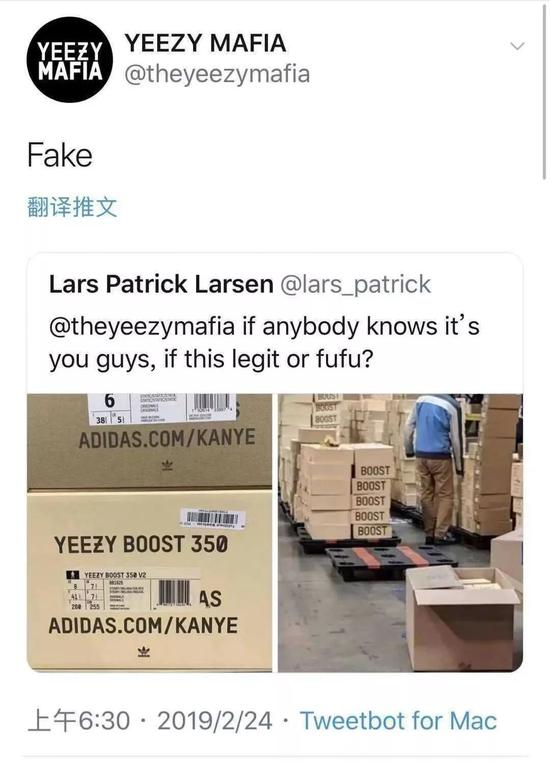This screenshot has width=550, height=762.
Task: Click the page scrollbar on the right
Action: pyautogui.click(x=544, y=92)
